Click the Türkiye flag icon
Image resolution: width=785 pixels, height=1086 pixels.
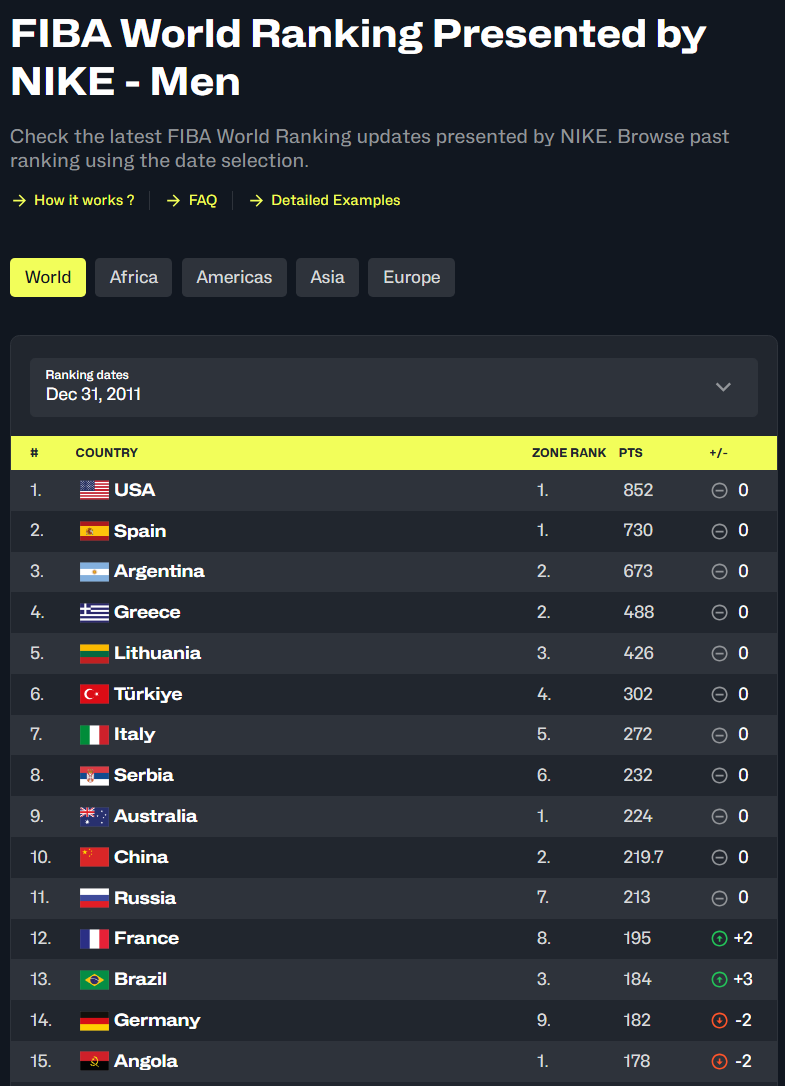click(94, 694)
